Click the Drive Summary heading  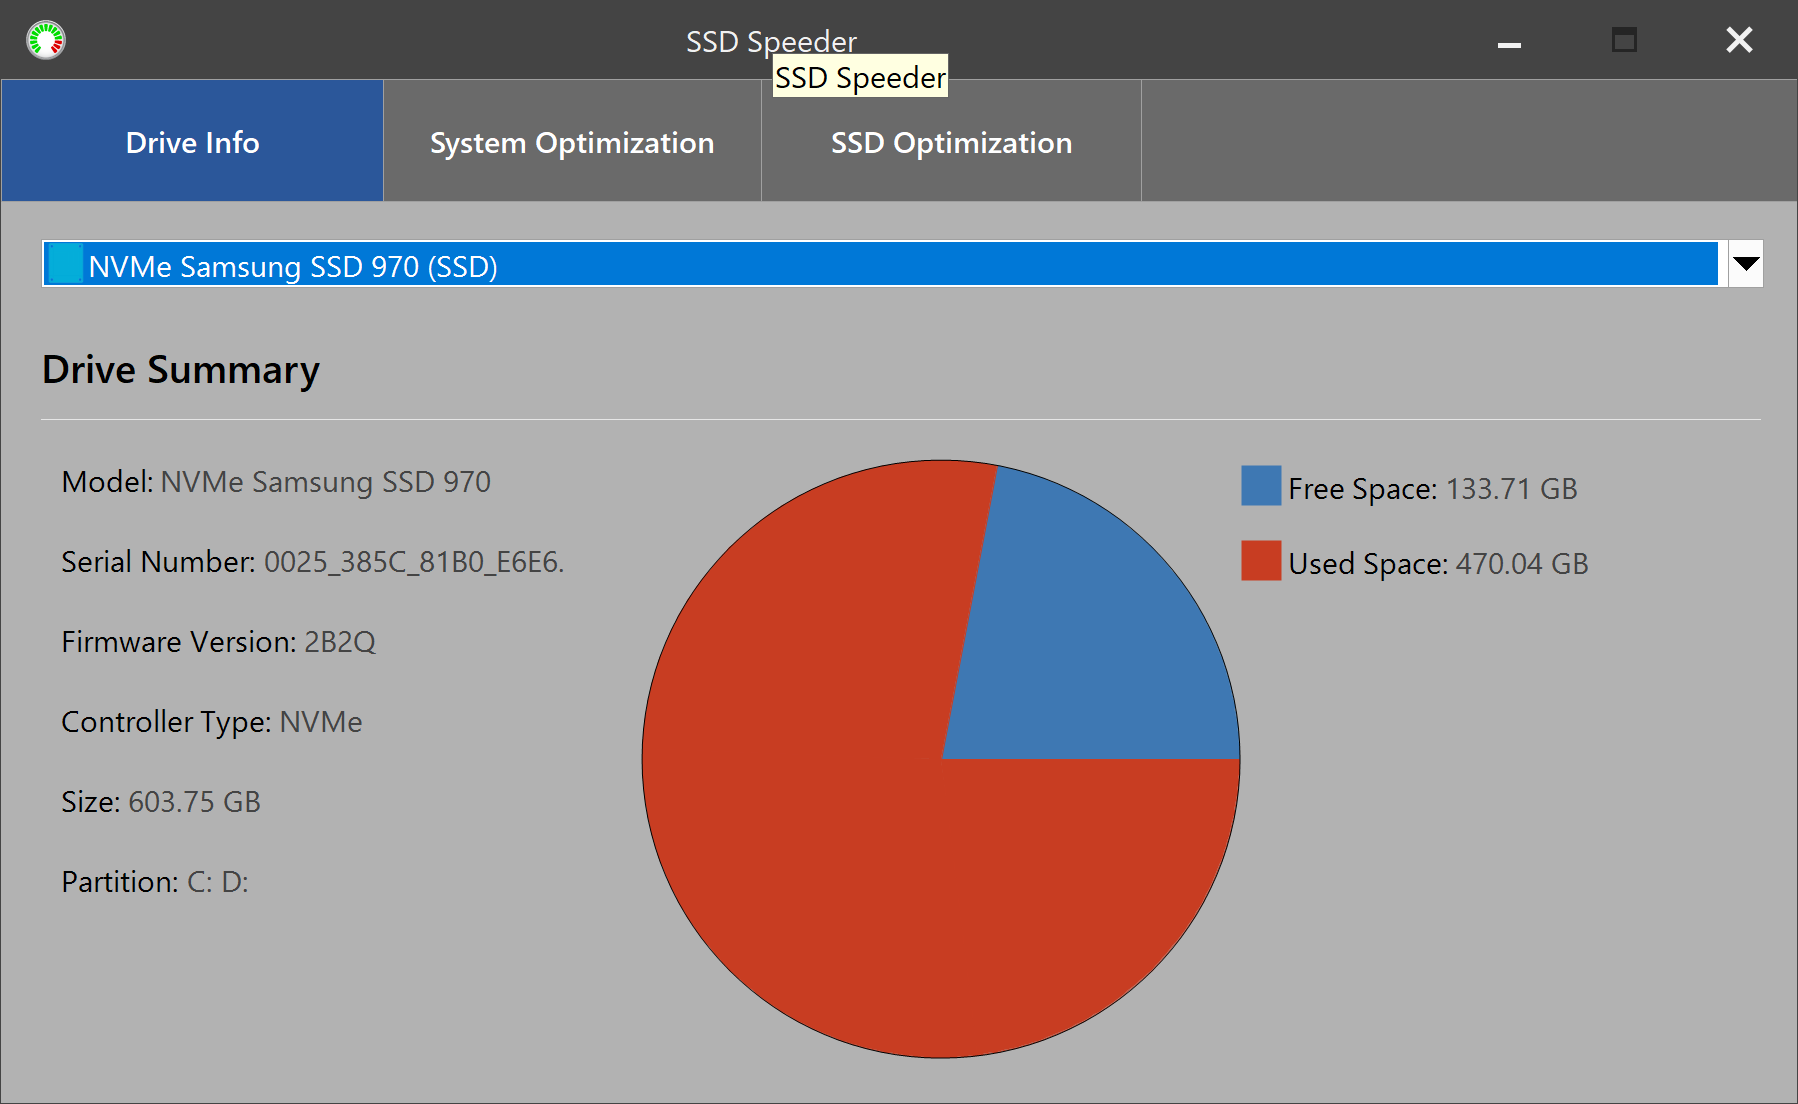[x=181, y=370]
